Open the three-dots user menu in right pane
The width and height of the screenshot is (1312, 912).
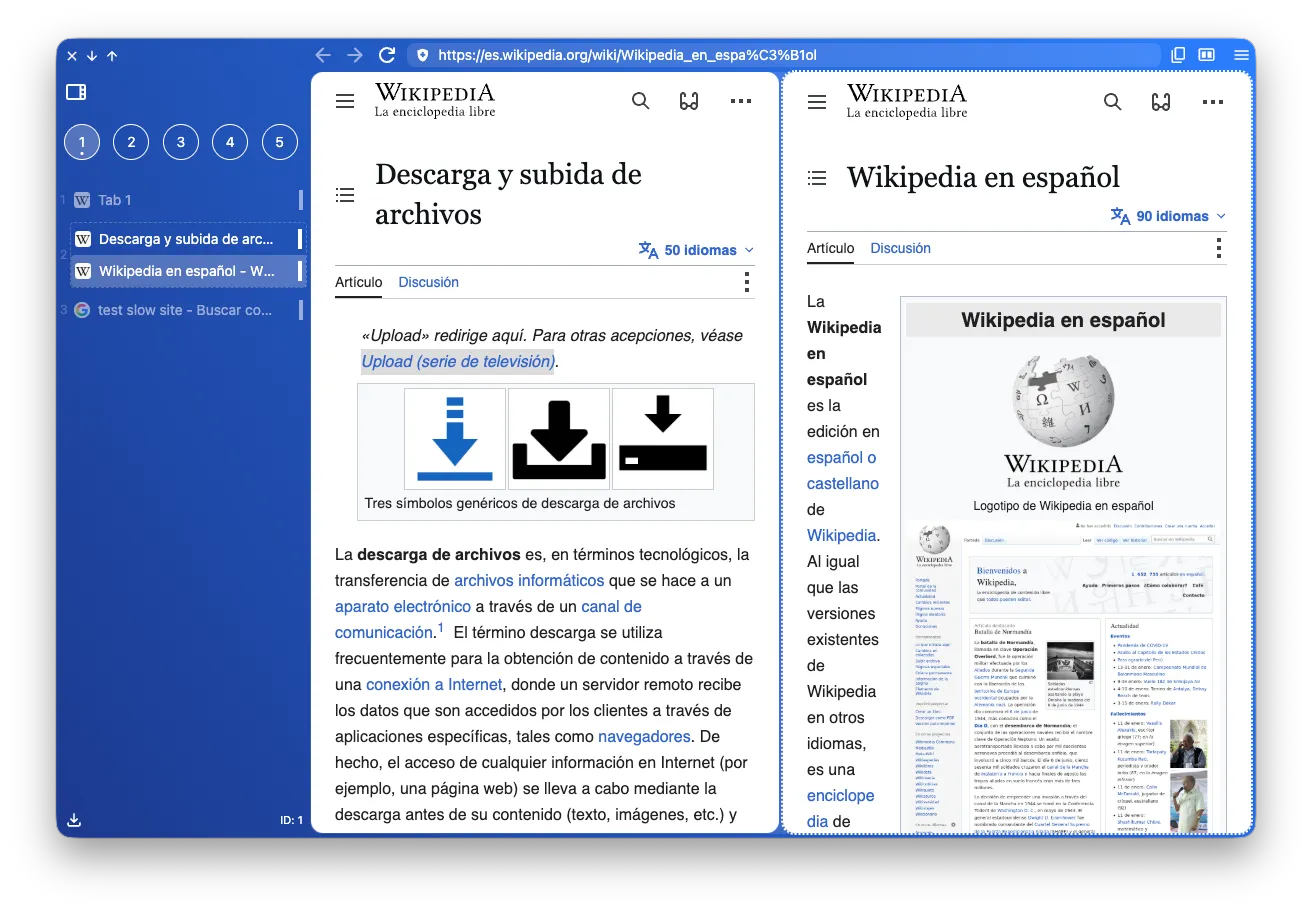click(x=1213, y=101)
